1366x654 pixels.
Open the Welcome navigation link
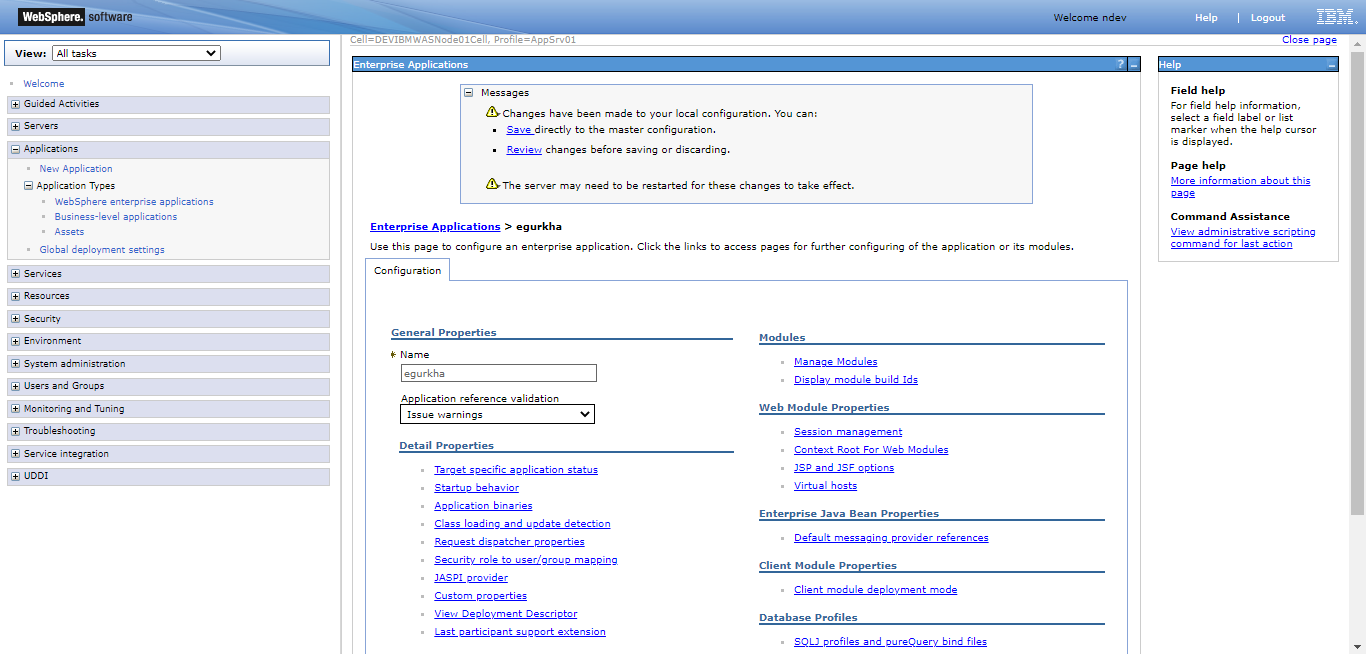44,84
